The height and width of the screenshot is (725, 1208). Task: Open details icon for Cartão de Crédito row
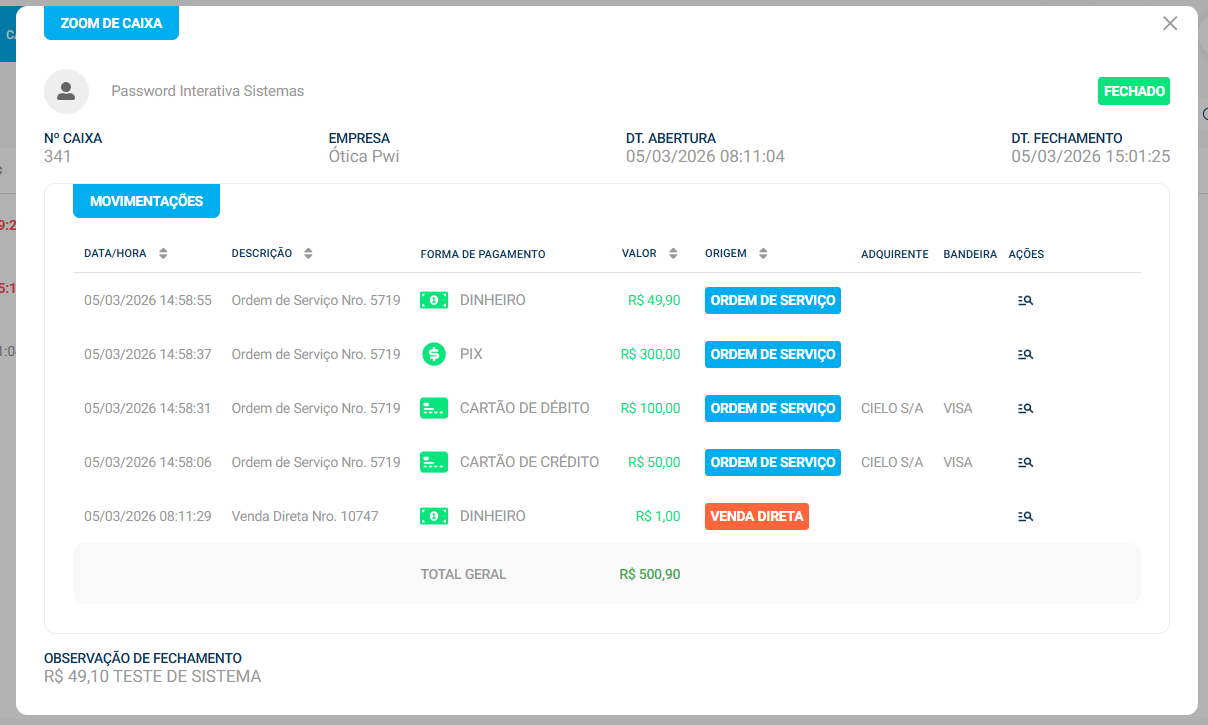[1025, 462]
